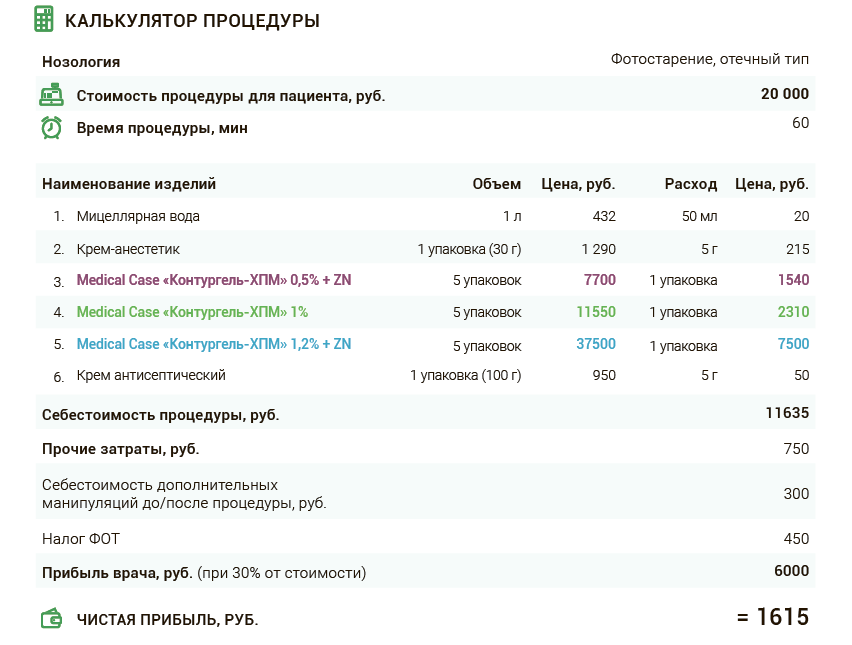Click the alarm clock icon by procedure time
852x645 pixels.
click(x=52, y=128)
